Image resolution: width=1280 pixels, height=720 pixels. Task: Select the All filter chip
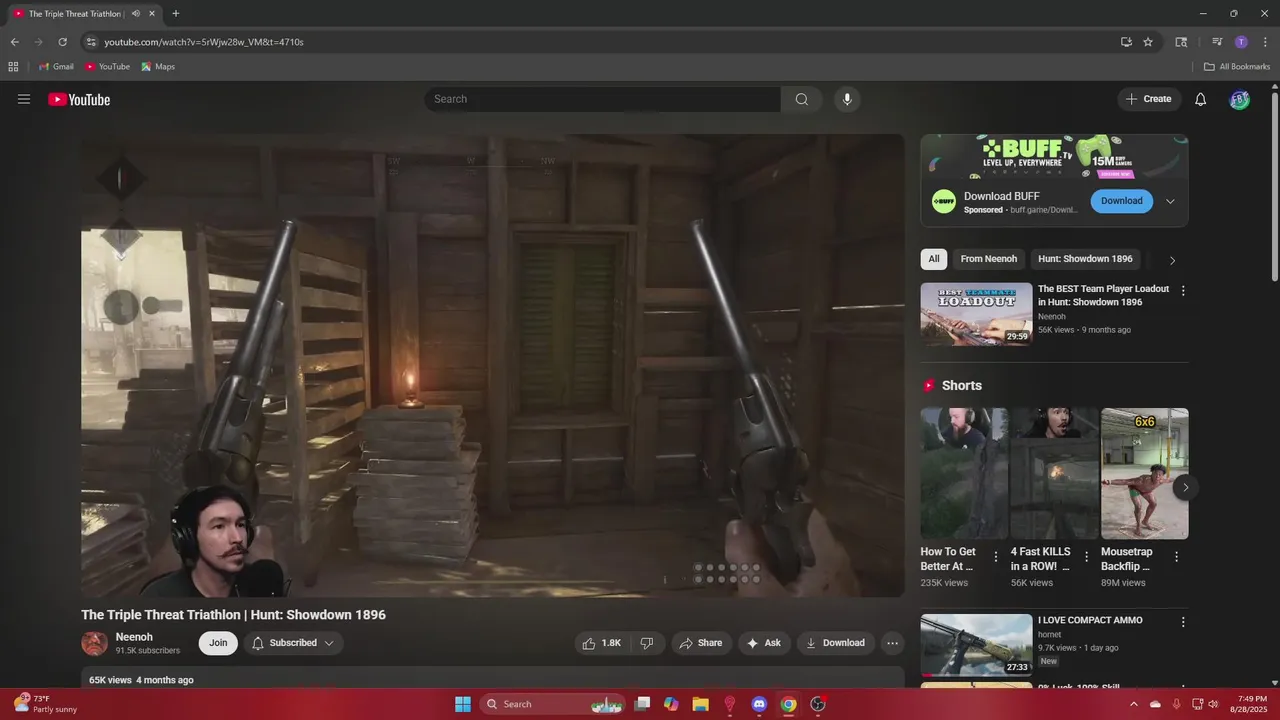(934, 259)
